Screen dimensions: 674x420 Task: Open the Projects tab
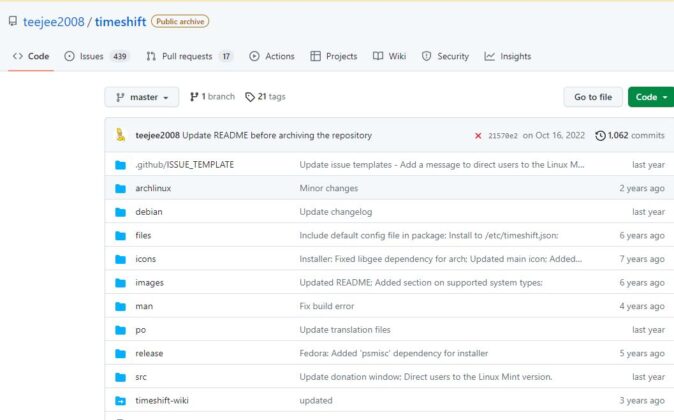click(x=334, y=56)
